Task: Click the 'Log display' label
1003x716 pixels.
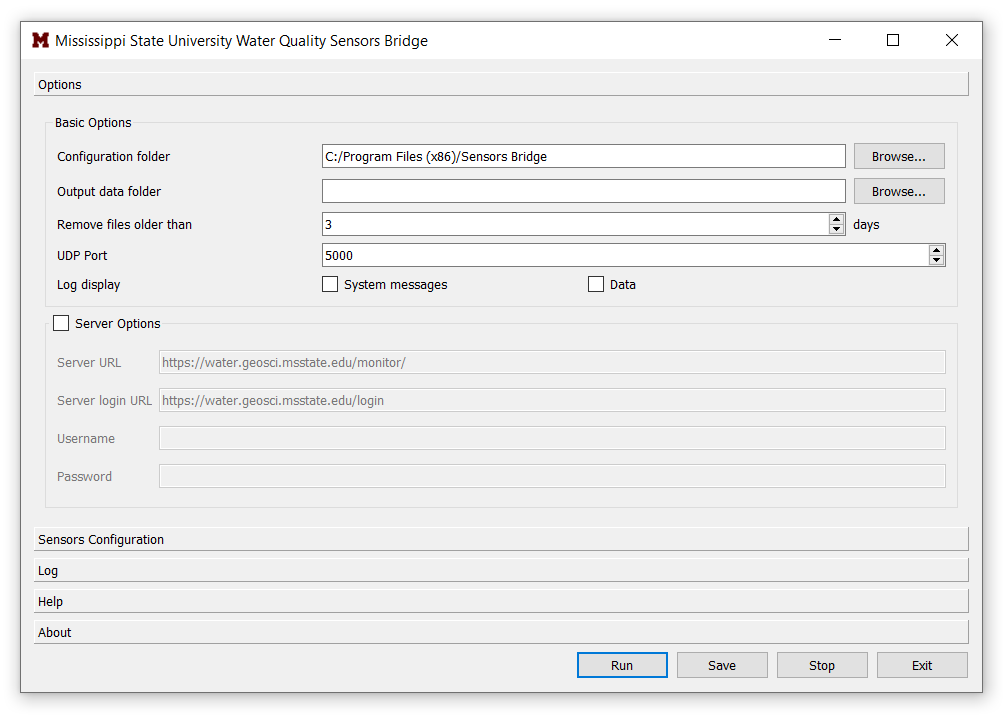Action: click(x=88, y=285)
